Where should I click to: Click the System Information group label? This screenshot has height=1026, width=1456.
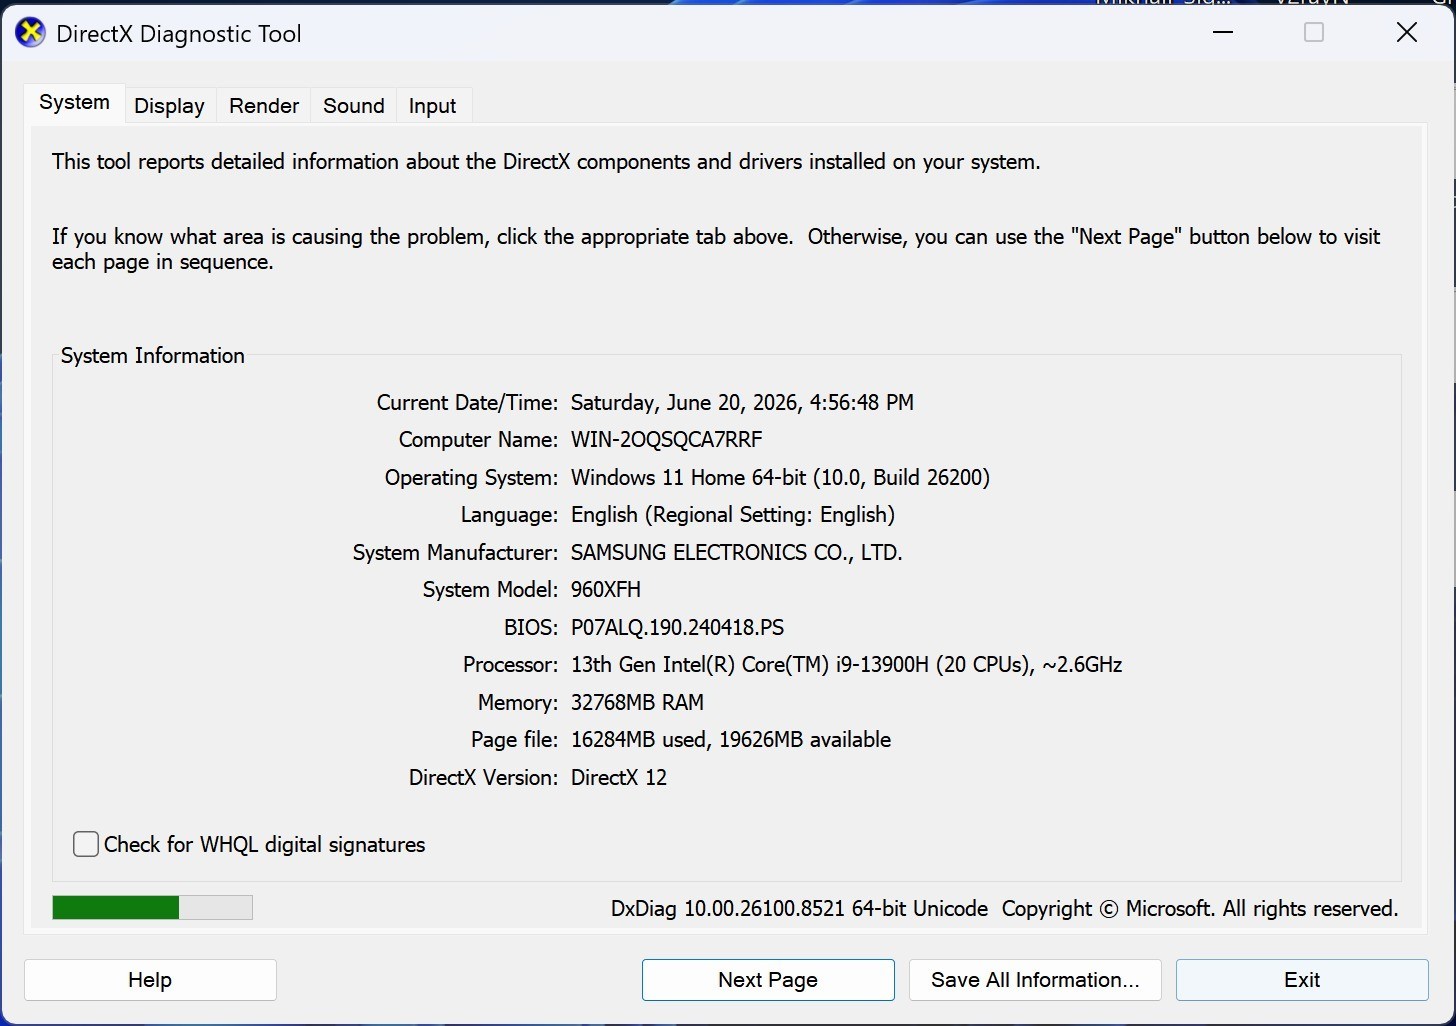(x=153, y=356)
